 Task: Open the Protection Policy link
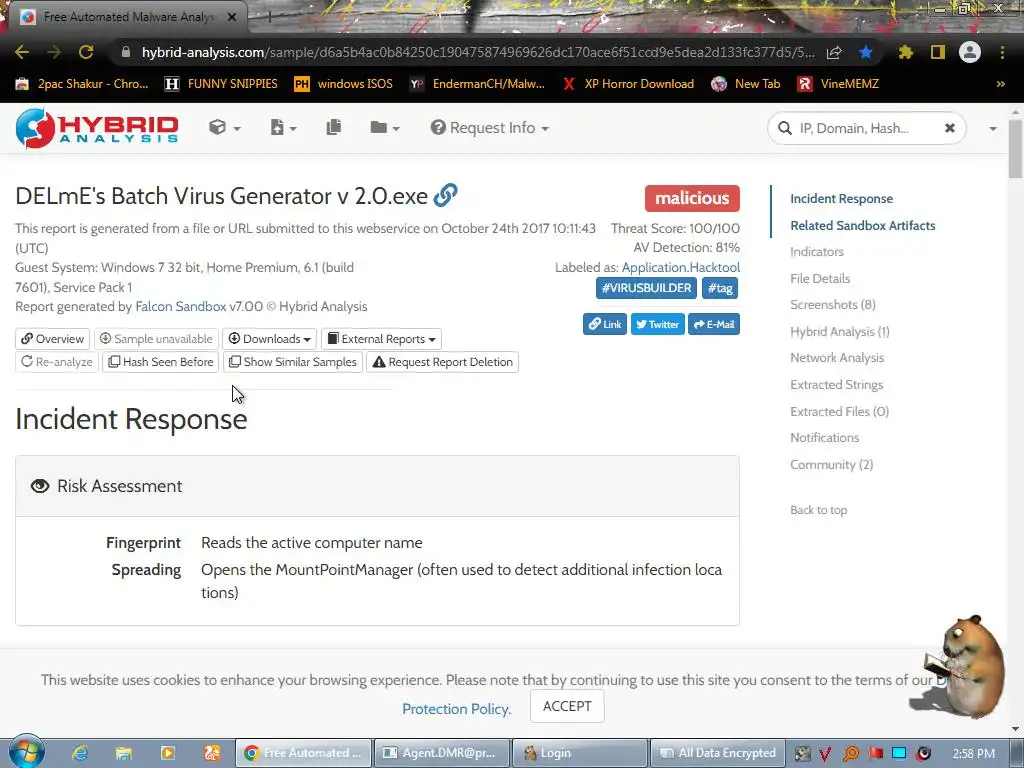tap(456, 709)
